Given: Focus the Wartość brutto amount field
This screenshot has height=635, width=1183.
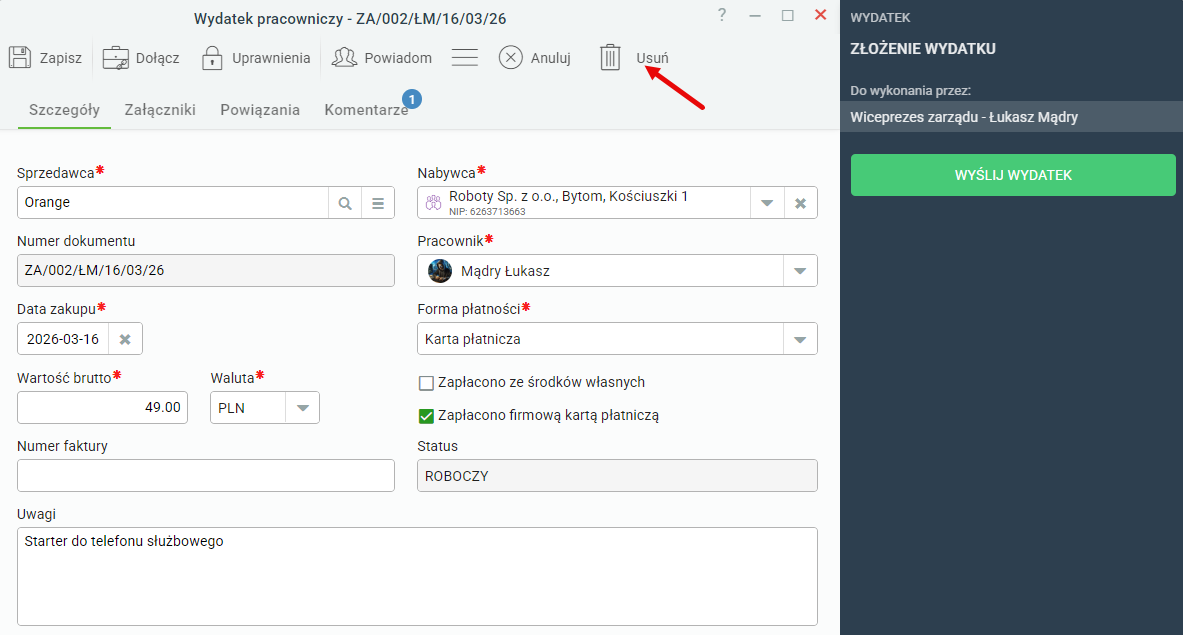Looking at the screenshot, I should 103,408.
